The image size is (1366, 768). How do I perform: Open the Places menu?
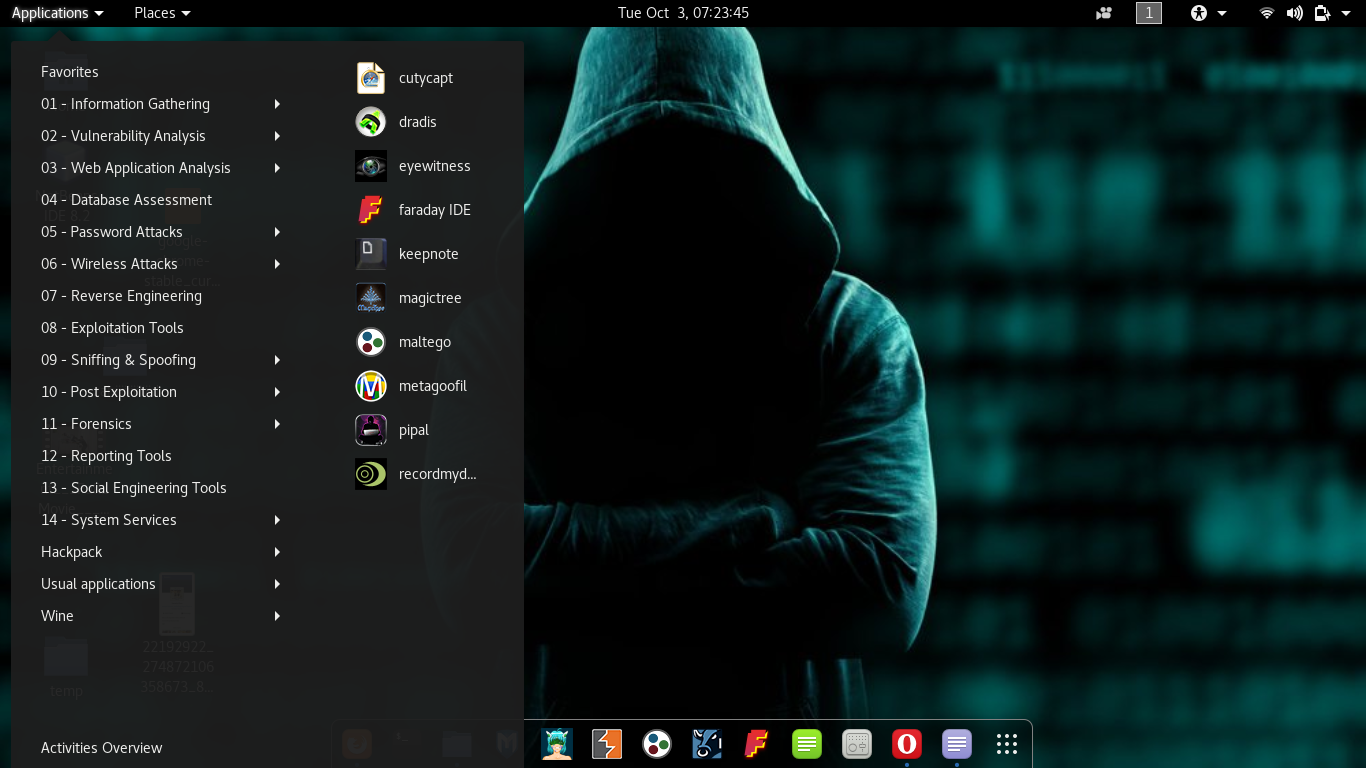coord(162,13)
